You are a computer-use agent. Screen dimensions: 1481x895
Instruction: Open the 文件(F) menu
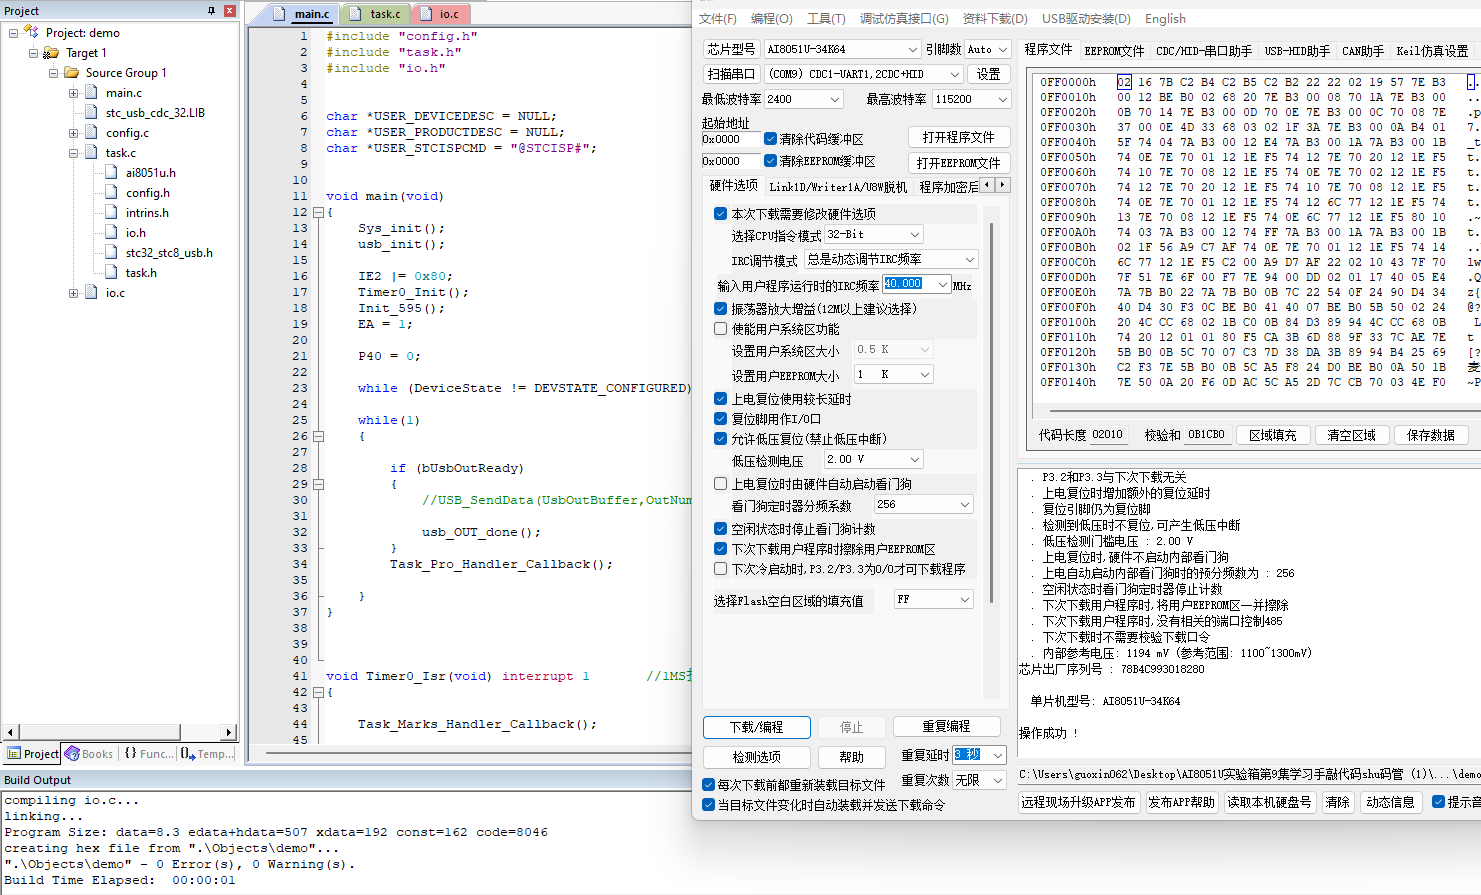pyautogui.click(x=717, y=18)
